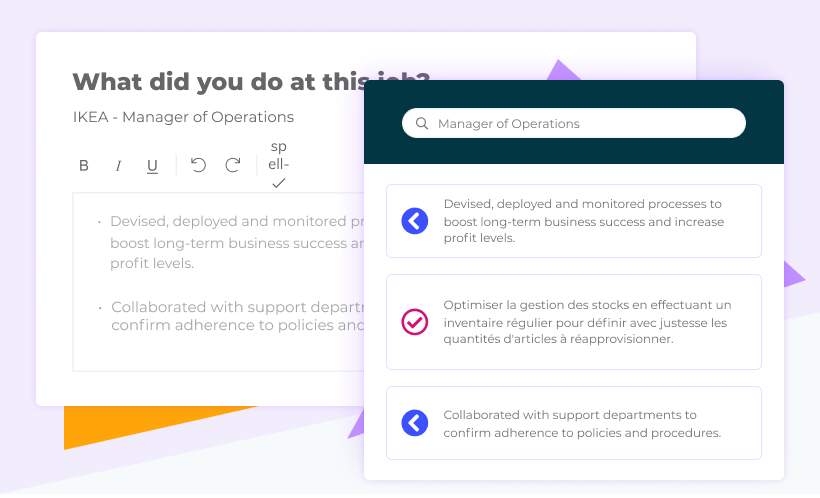The width and height of the screenshot is (820, 498).
Task: Underline text using the U icon
Action: click(152, 166)
